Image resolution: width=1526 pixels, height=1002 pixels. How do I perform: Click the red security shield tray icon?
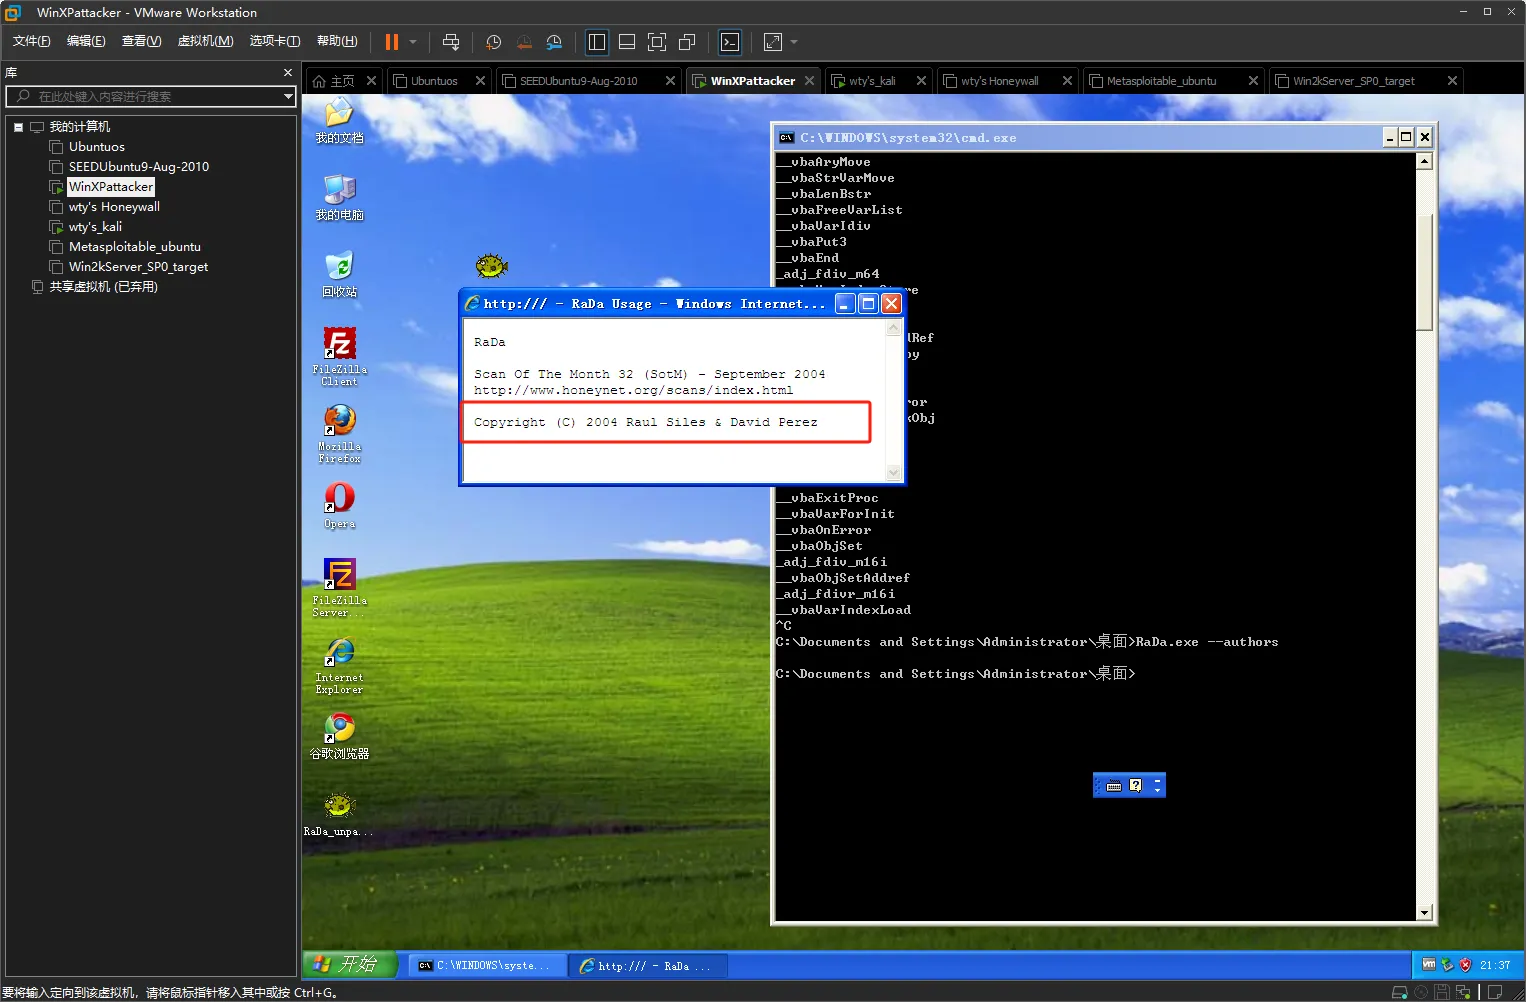coord(1465,965)
